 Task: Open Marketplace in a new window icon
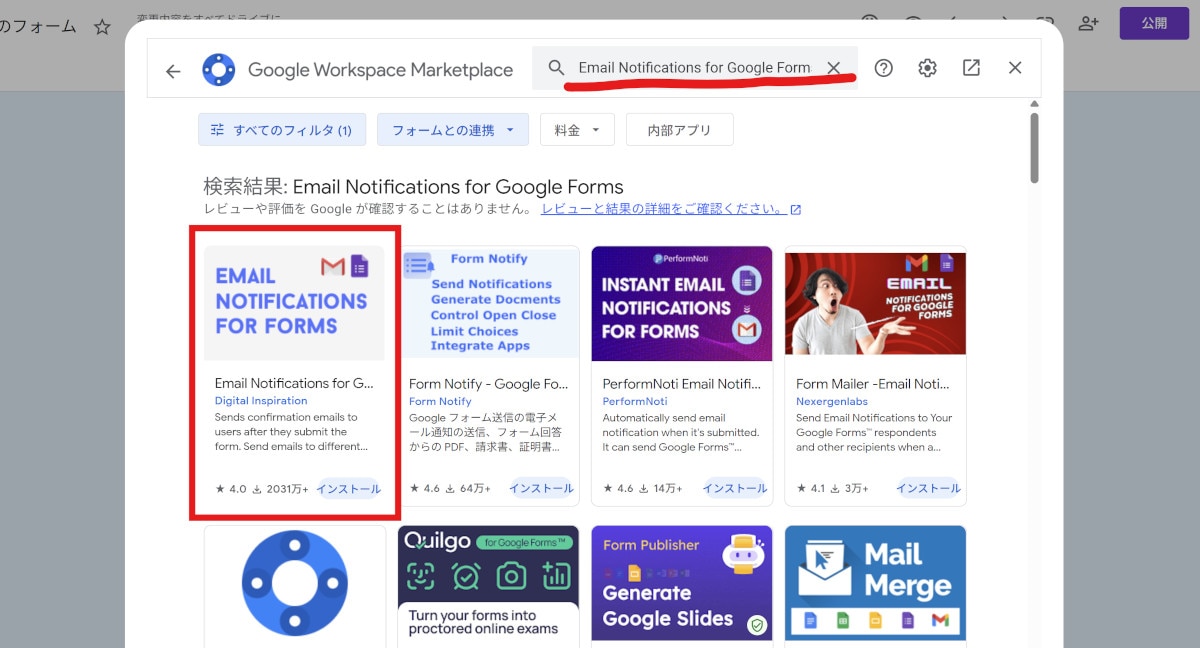(970, 68)
